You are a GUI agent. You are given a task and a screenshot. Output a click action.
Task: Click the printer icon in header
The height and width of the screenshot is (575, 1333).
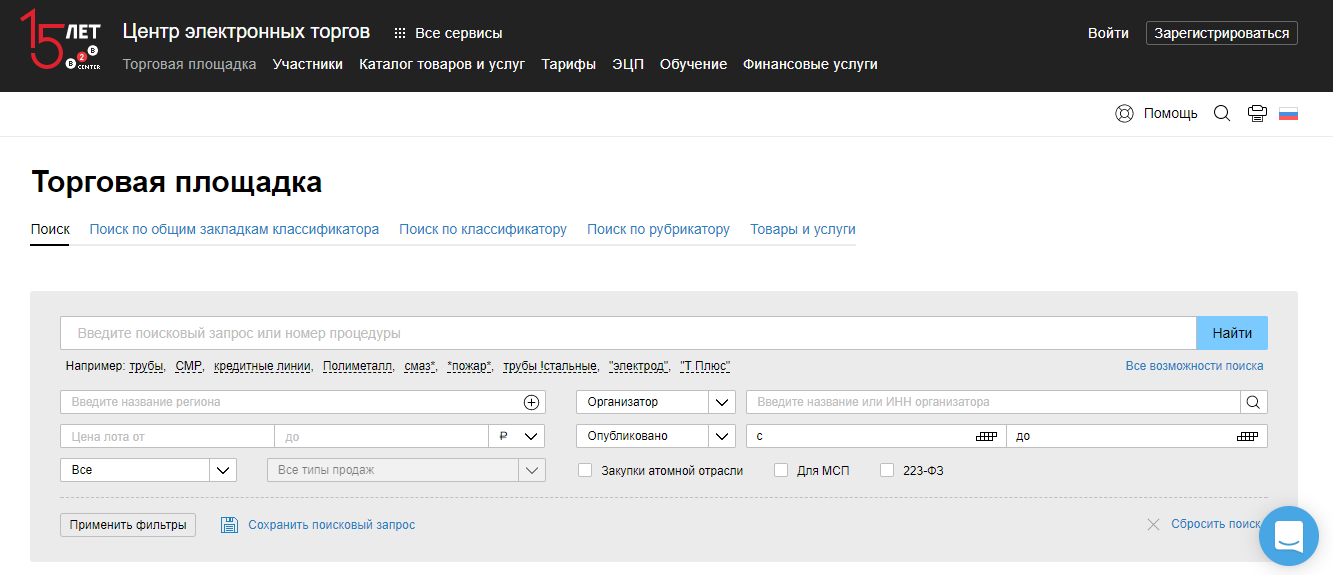[1257, 114]
